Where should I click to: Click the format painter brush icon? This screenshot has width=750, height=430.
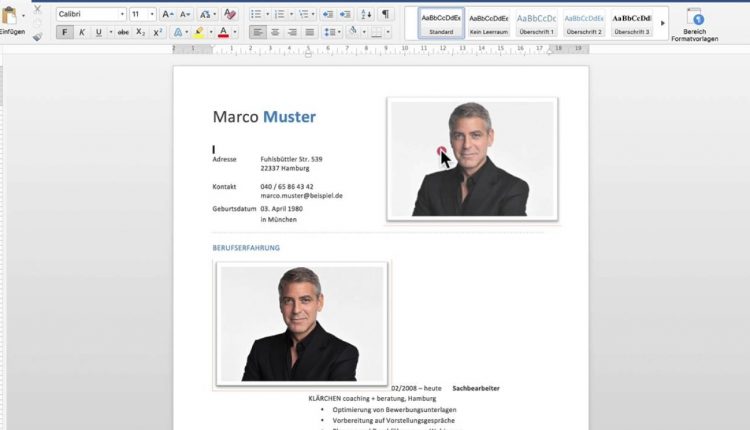[x=37, y=36]
